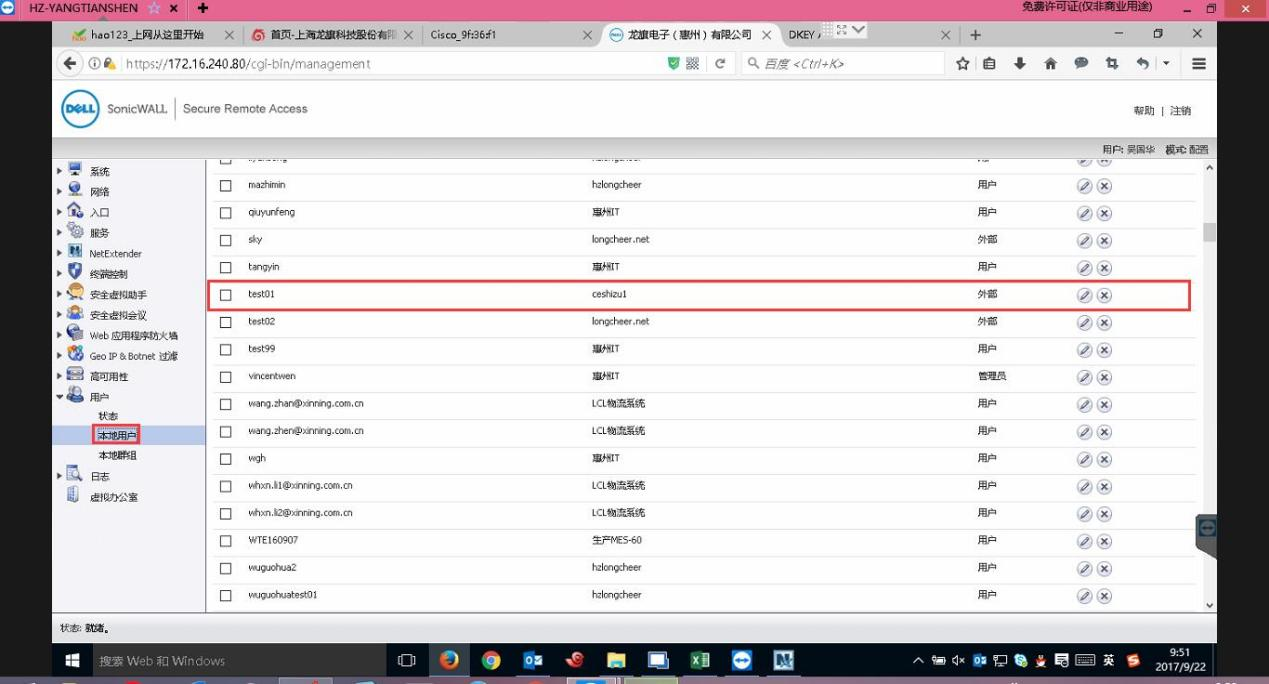Screen dimensions: 1269x684
Task: Click the Firefox downloads arrow icon
Action: (x=1020, y=64)
